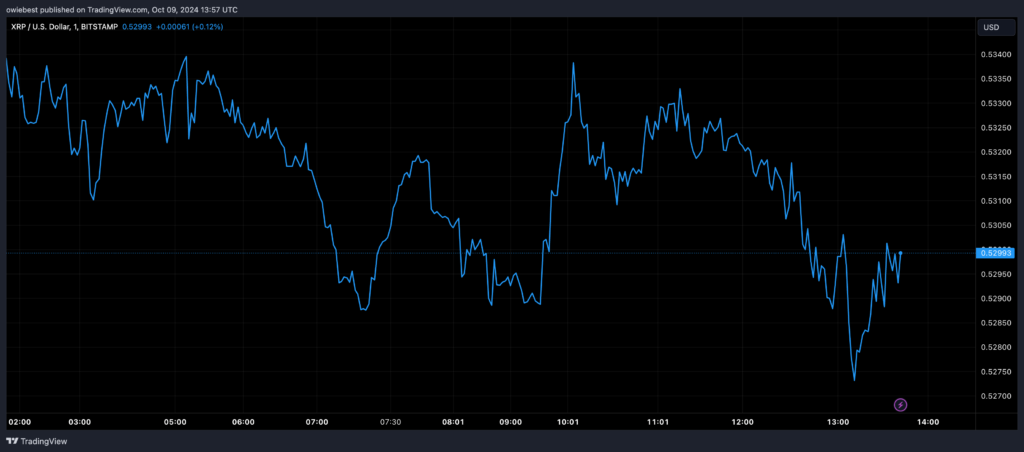Viewport: 1024px width, 452px height.
Task: Click the 14:00 time axis label
Action: tap(927, 422)
